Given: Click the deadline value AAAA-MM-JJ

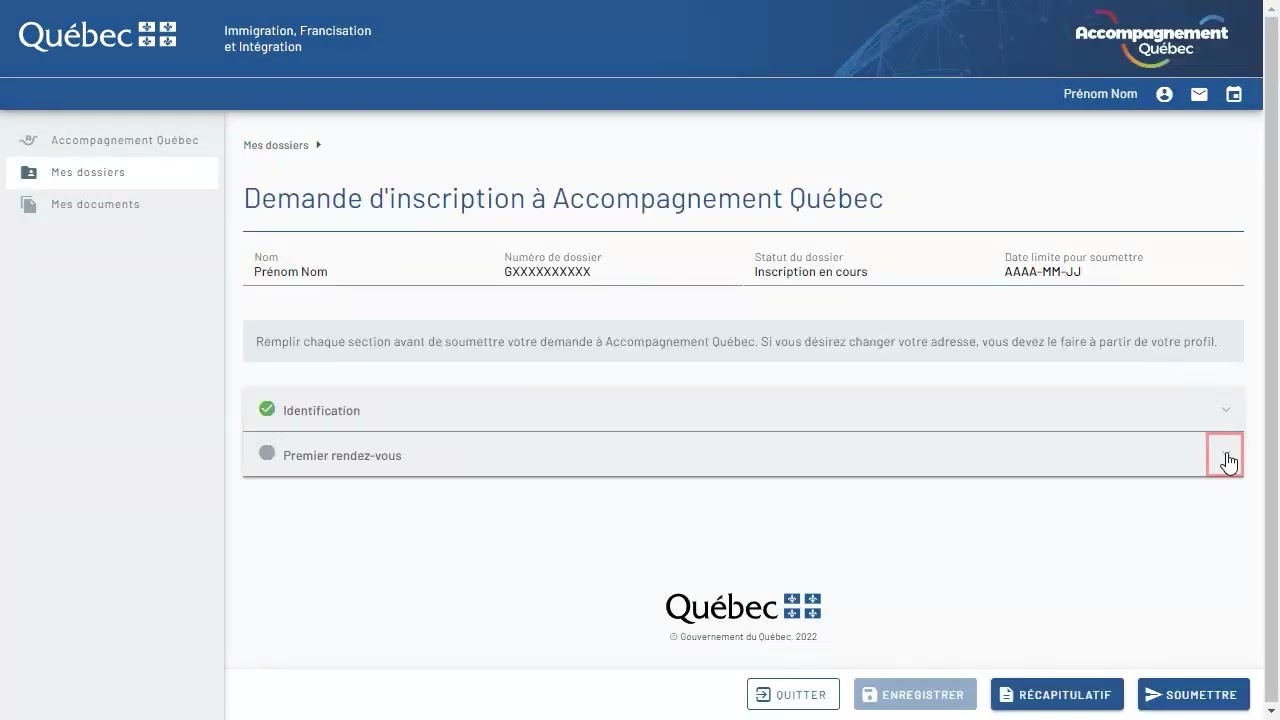Looking at the screenshot, I should pos(1043,272).
